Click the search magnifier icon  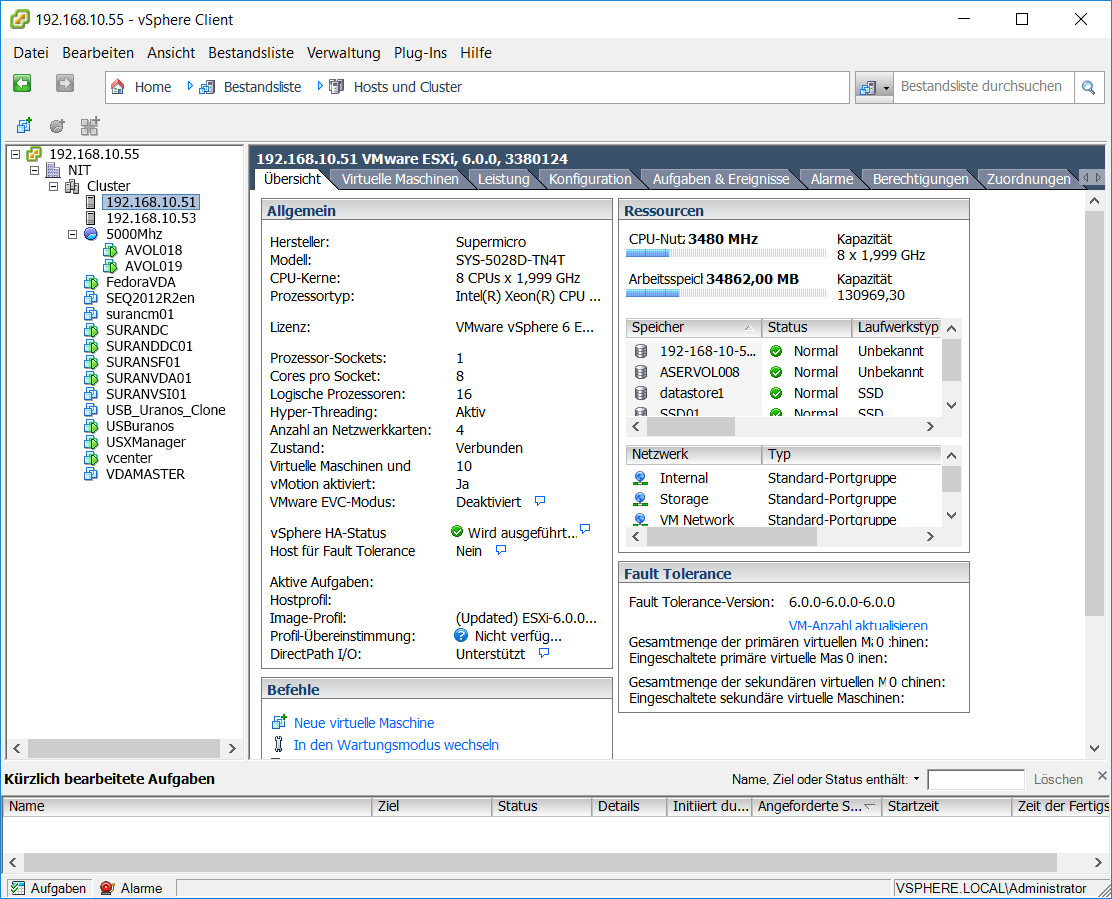[x=1089, y=87]
